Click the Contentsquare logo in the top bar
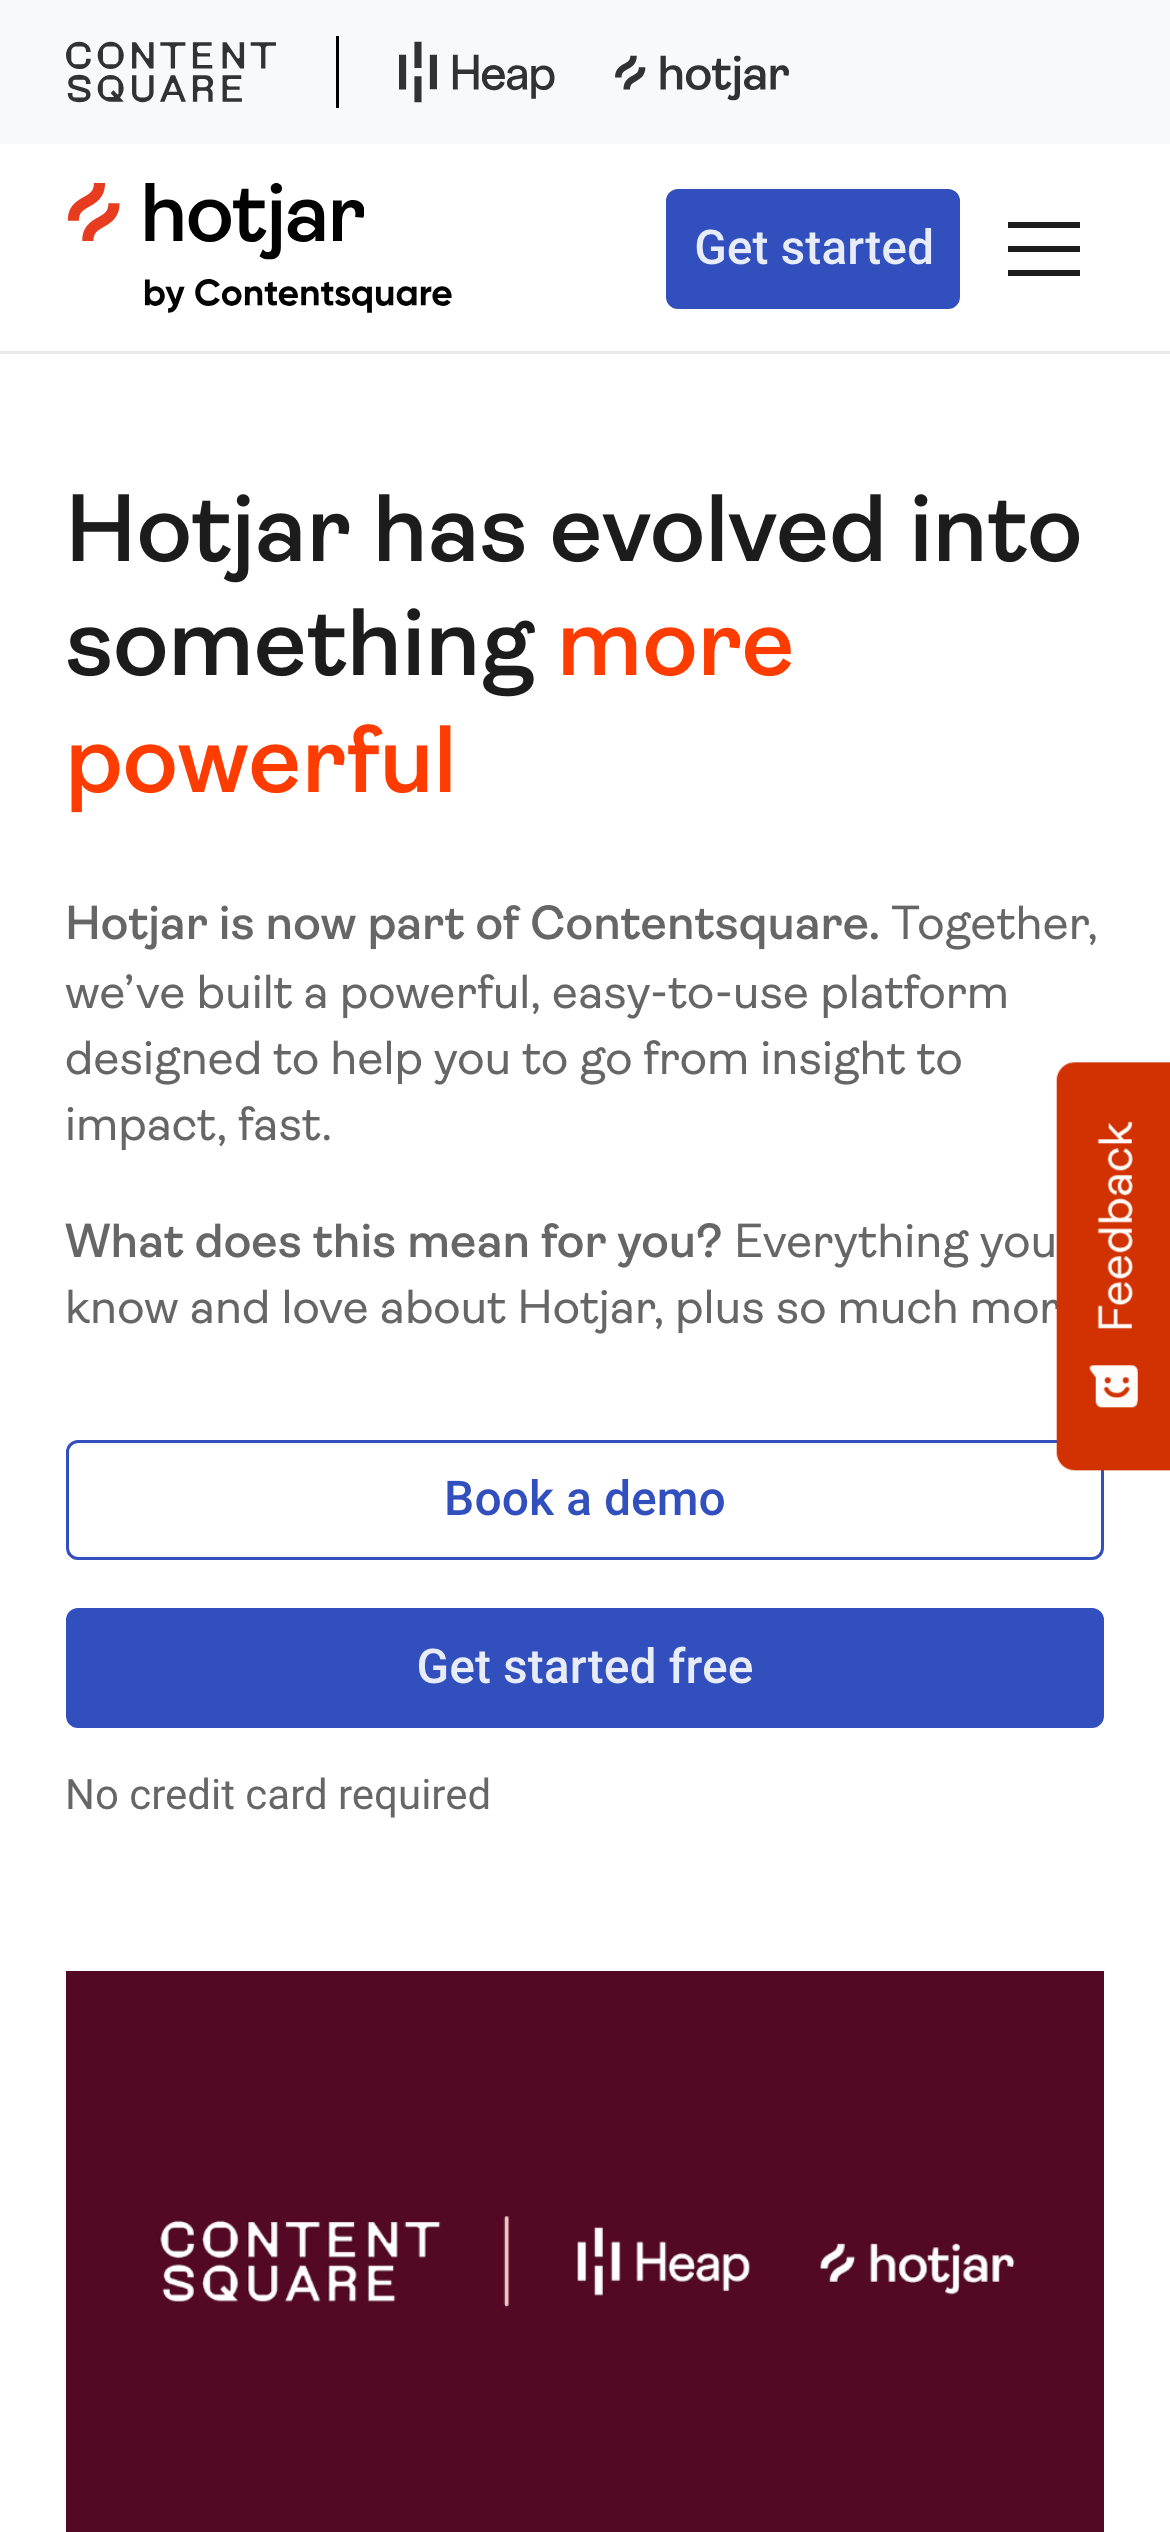This screenshot has width=1170, height=2532. (170, 72)
